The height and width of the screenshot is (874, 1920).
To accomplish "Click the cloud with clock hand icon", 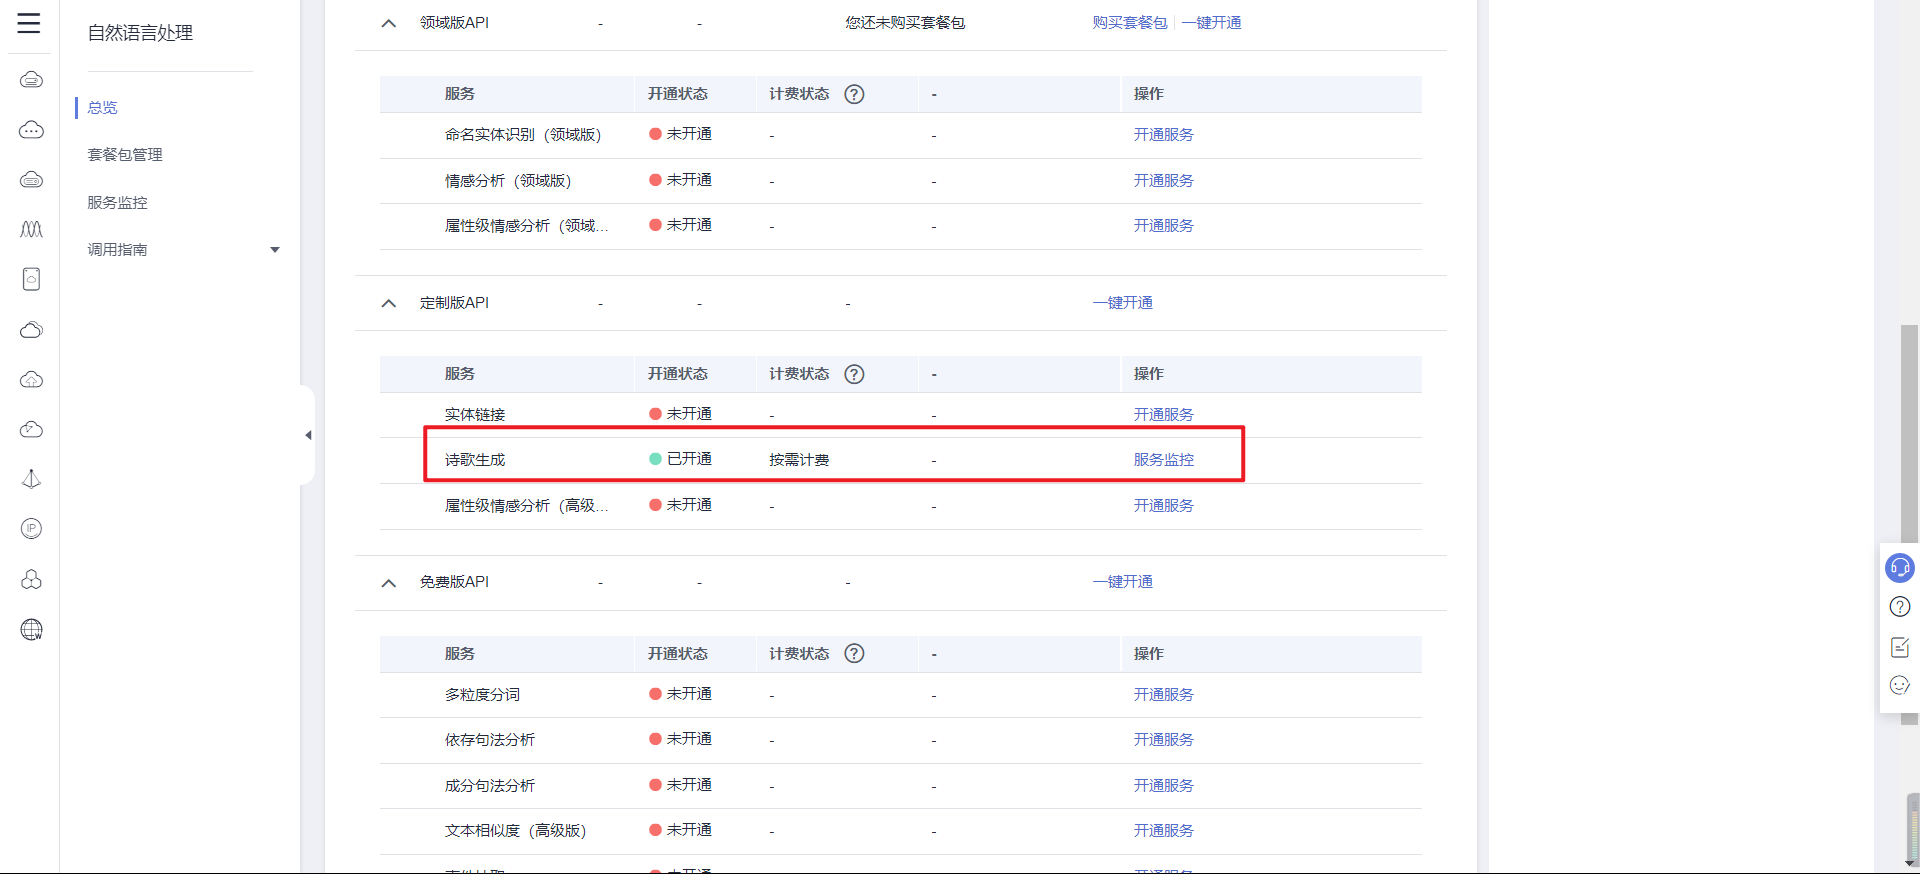I will (x=31, y=430).
